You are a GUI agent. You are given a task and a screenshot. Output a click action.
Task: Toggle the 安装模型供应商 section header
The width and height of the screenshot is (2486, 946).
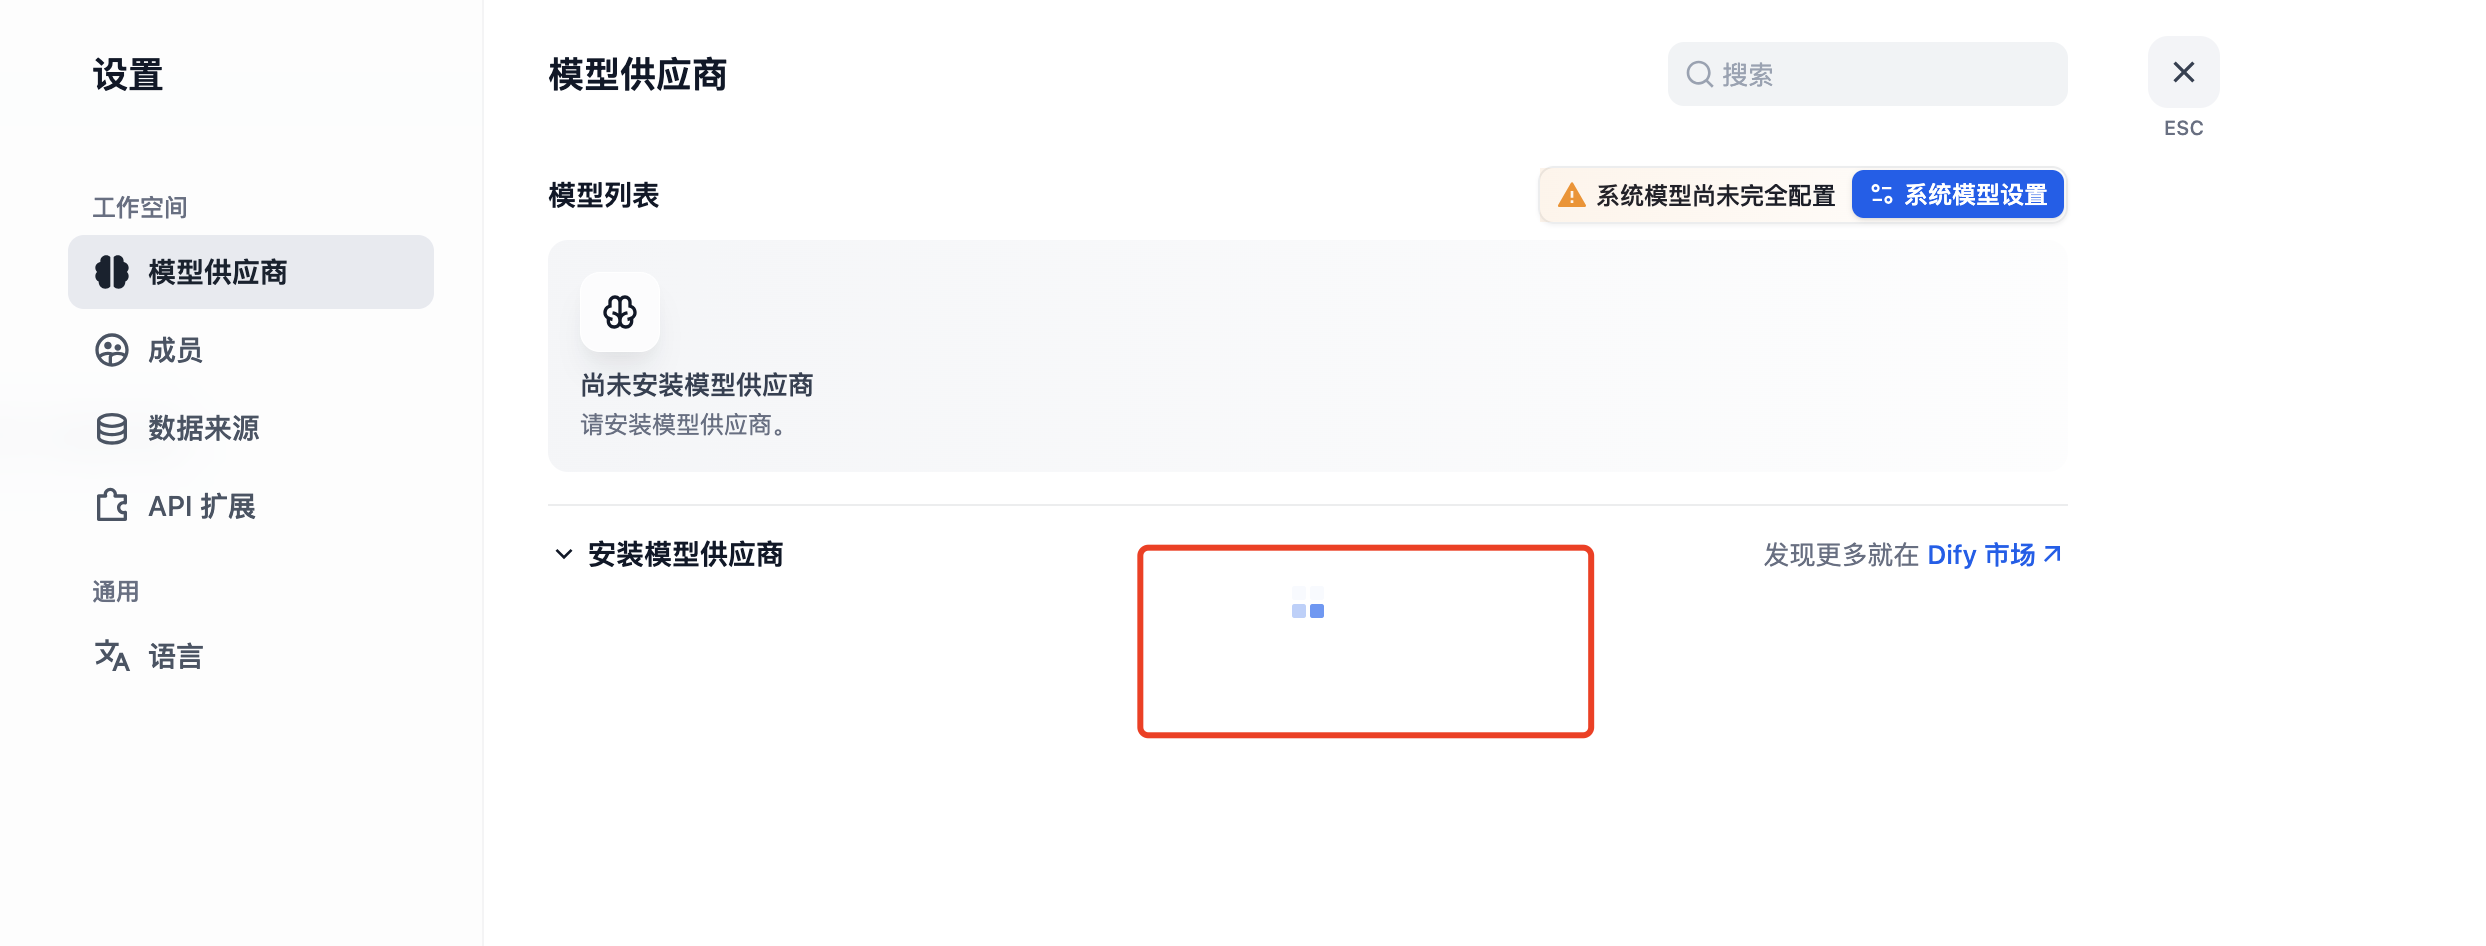point(668,554)
